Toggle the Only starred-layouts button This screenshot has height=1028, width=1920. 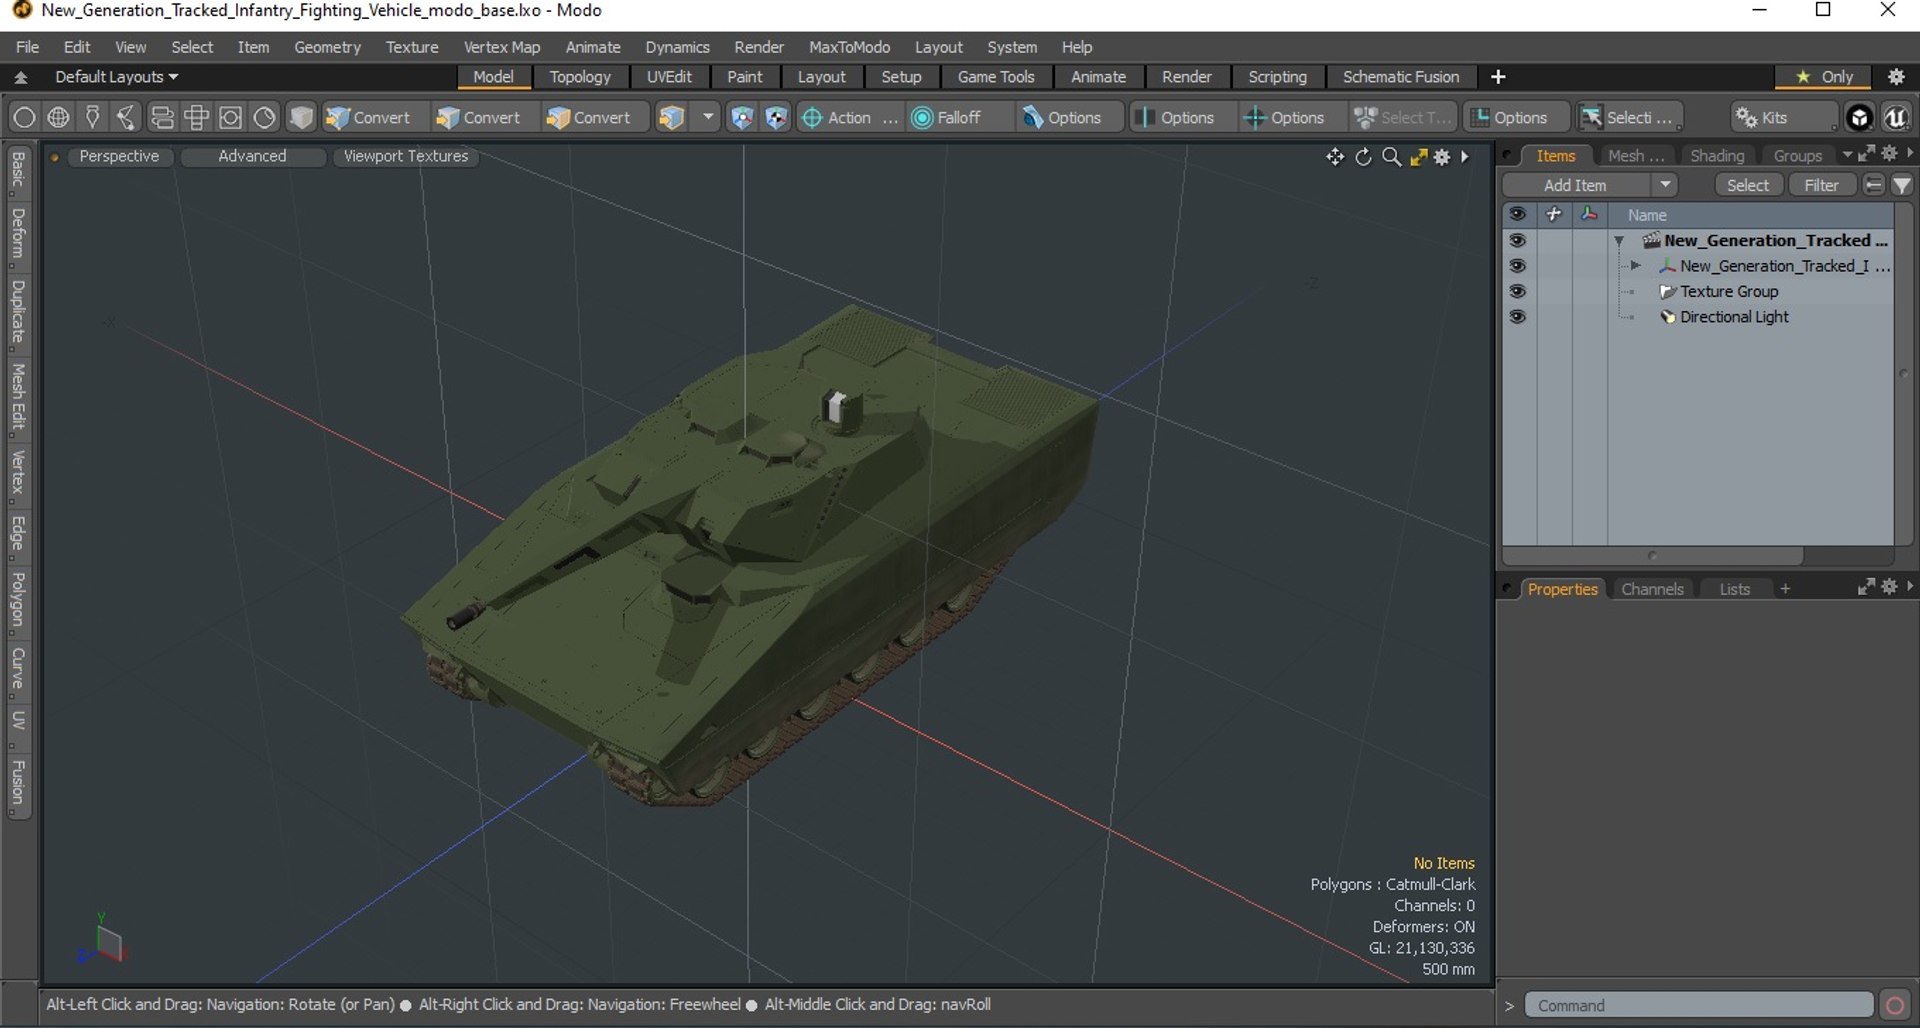[x=1825, y=77]
